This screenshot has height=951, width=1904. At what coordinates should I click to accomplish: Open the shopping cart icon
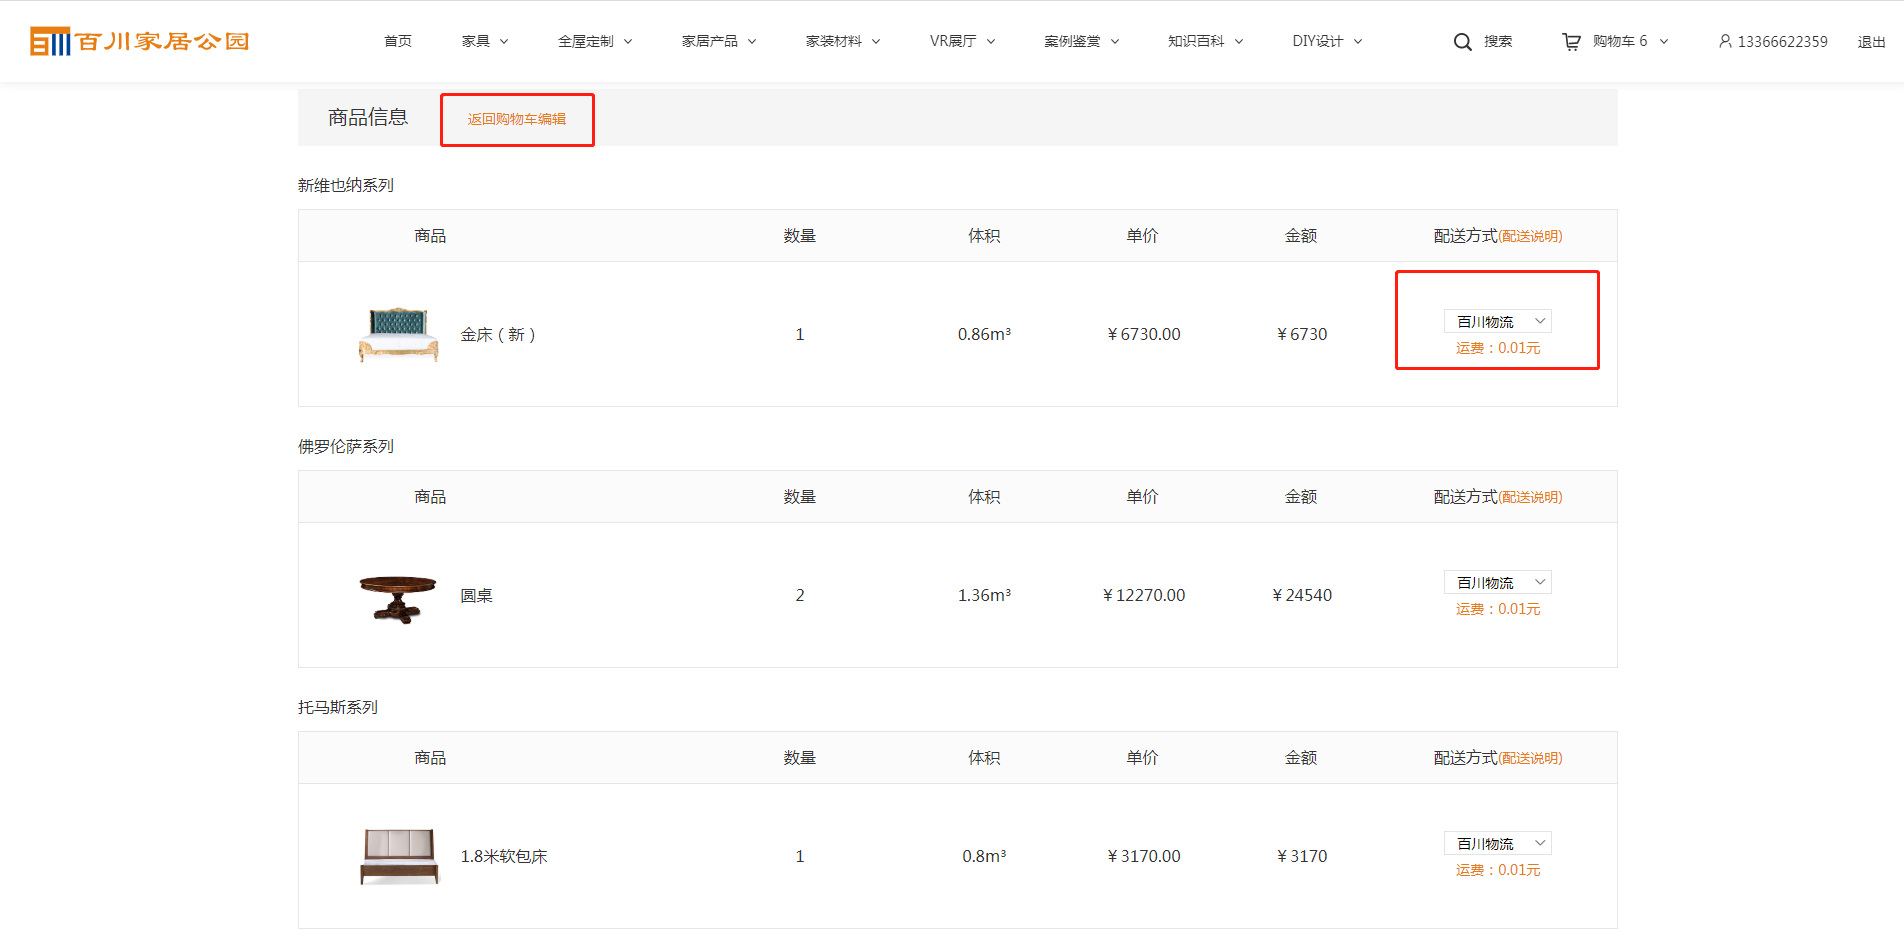point(1571,42)
